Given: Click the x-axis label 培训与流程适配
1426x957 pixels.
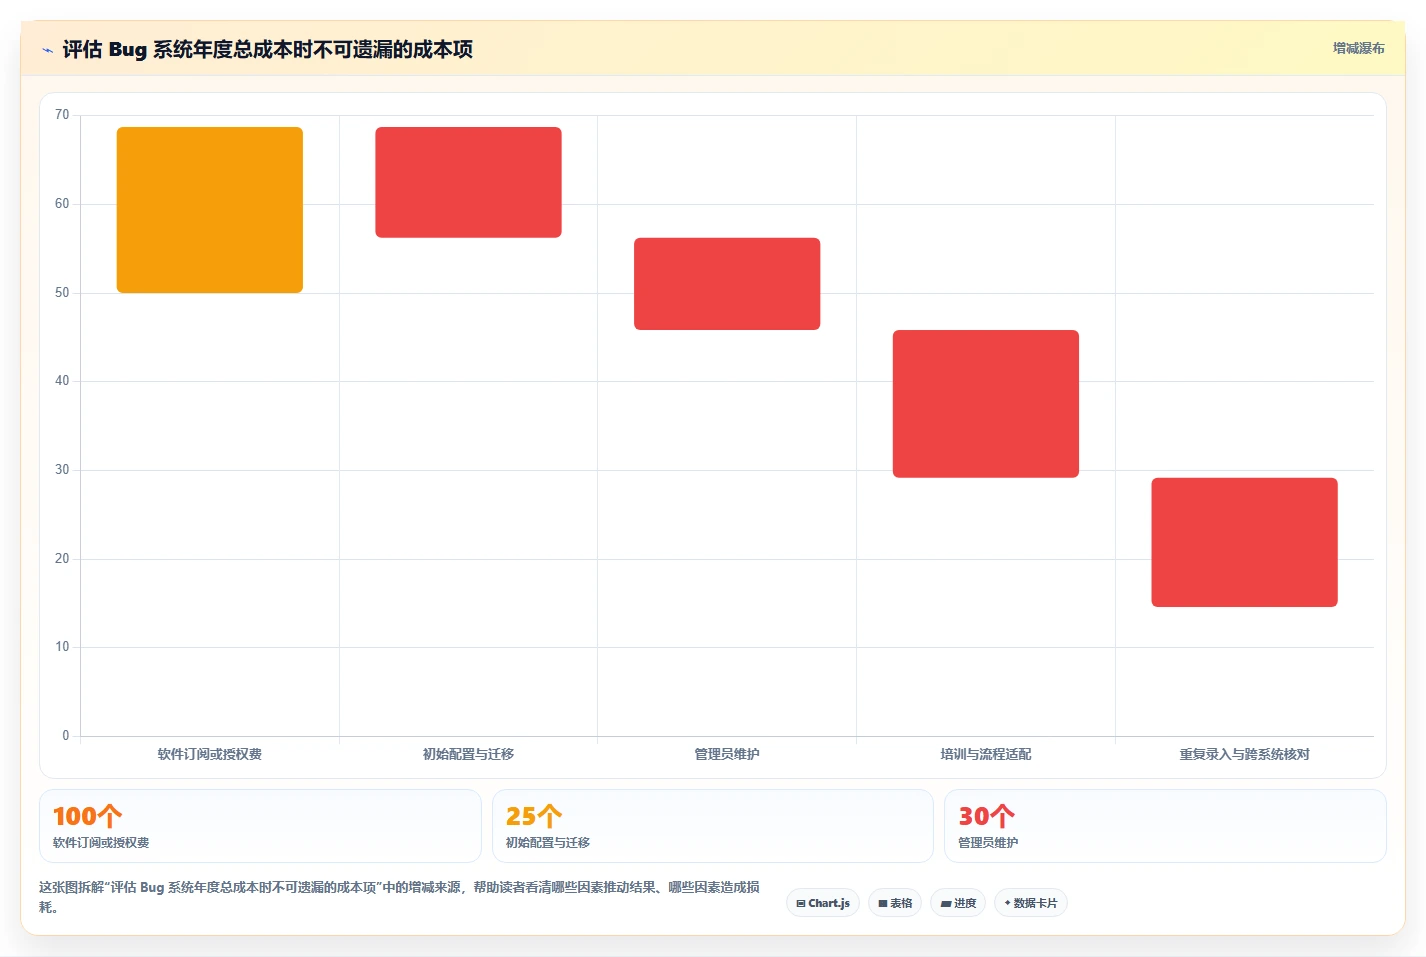Looking at the screenshot, I should pos(986,754).
